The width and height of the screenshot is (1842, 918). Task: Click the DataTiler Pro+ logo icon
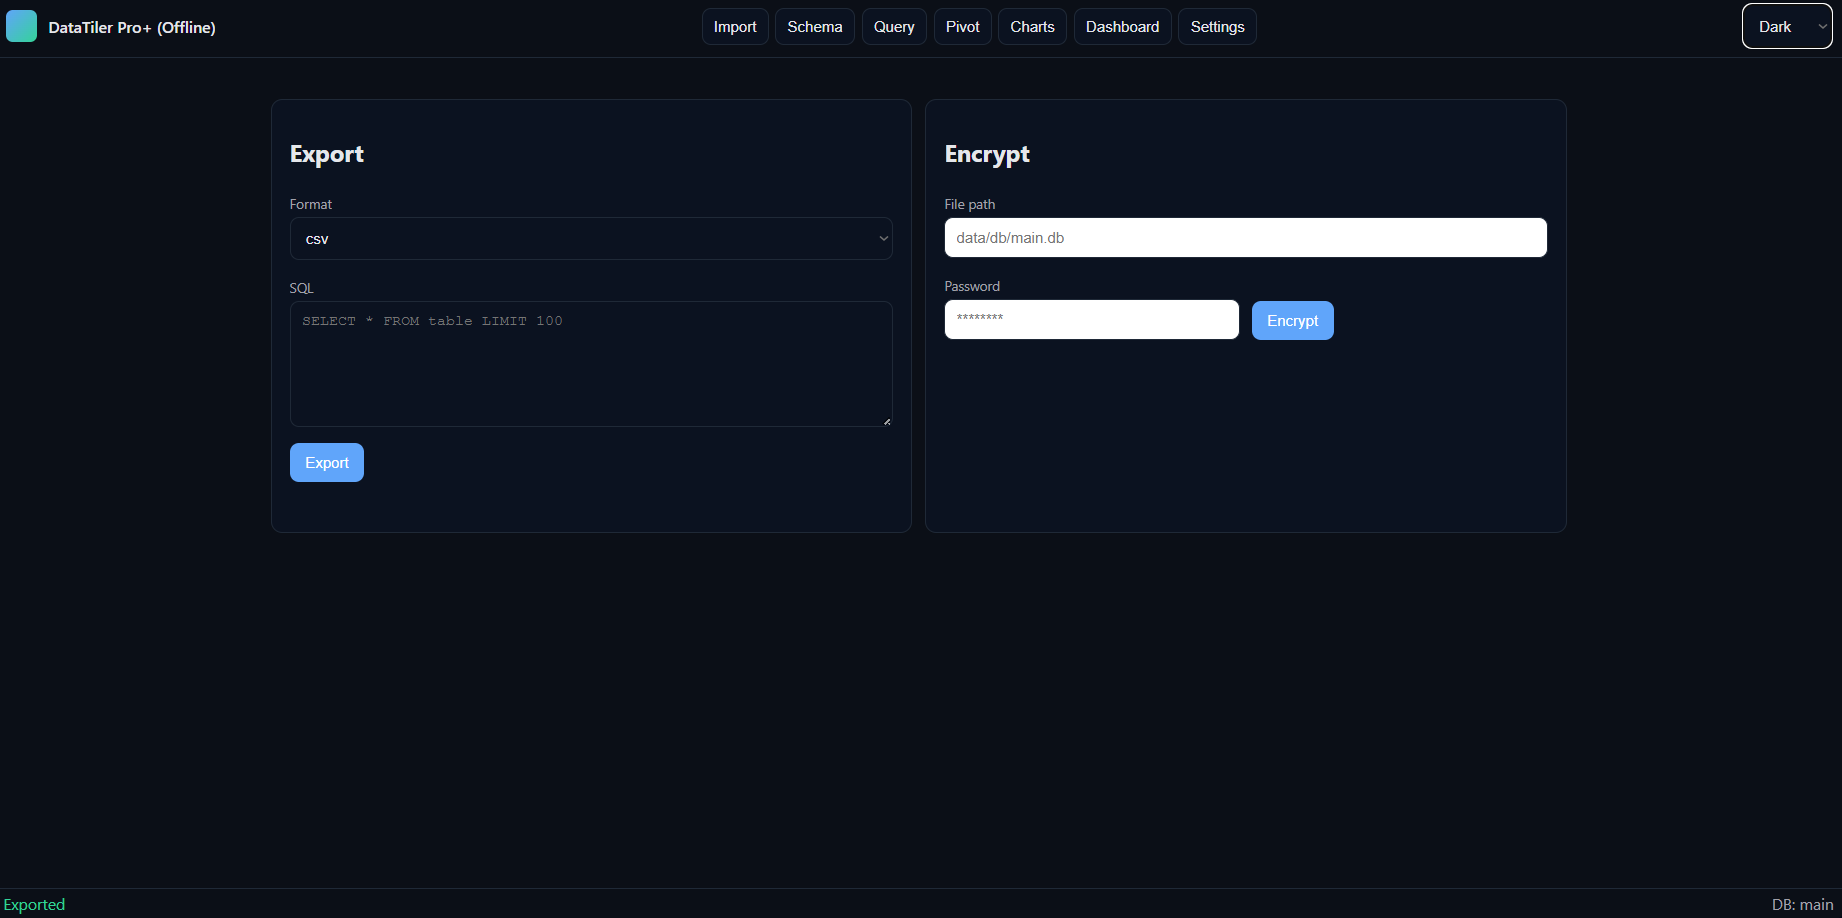pos(21,26)
